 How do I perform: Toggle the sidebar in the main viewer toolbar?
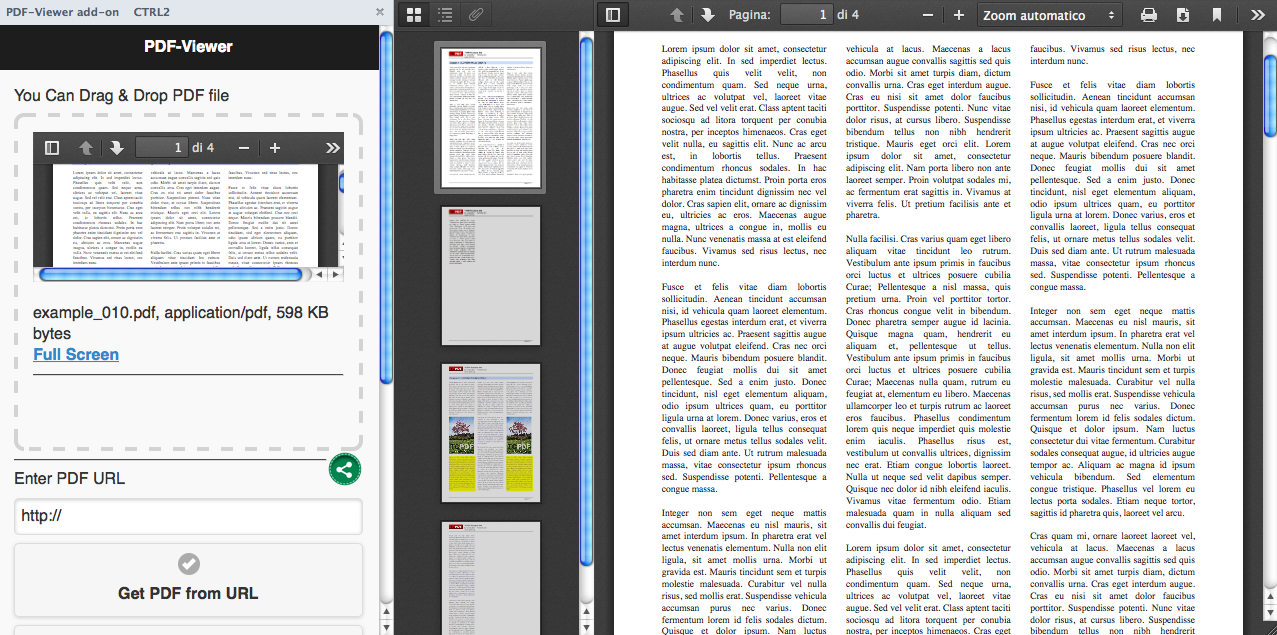(613, 15)
